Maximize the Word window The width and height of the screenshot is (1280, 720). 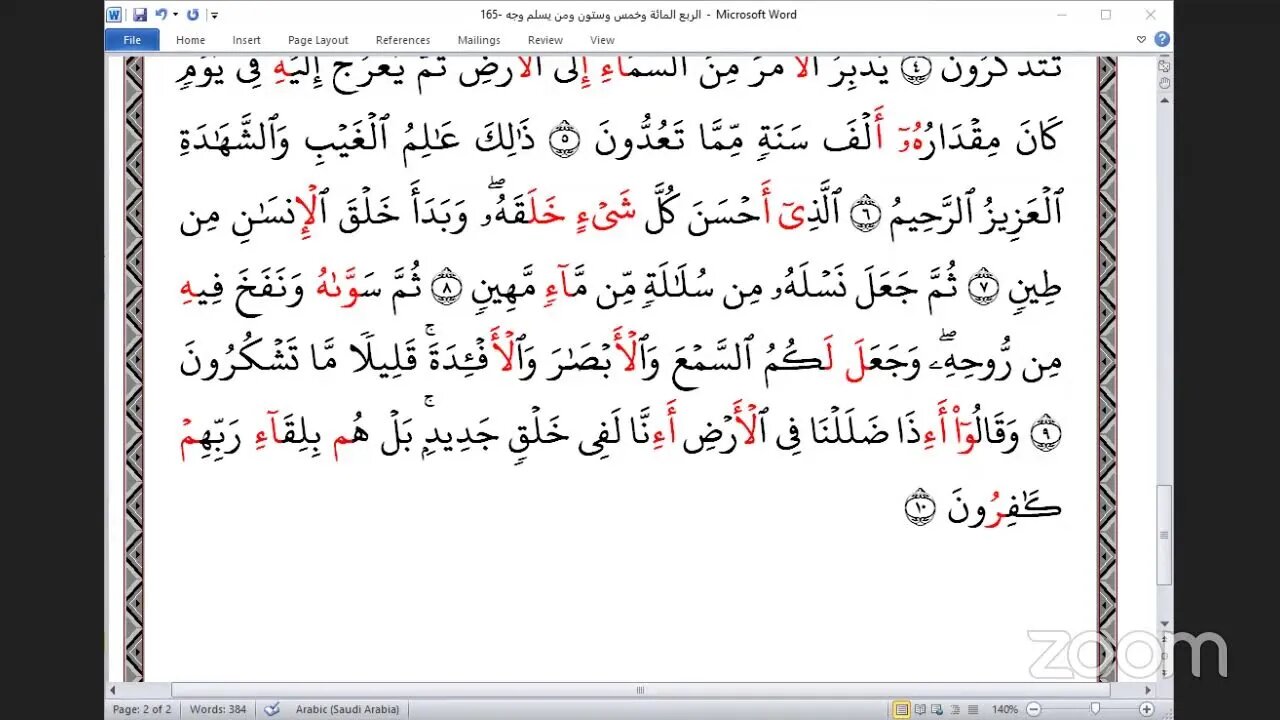(1106, 15)
